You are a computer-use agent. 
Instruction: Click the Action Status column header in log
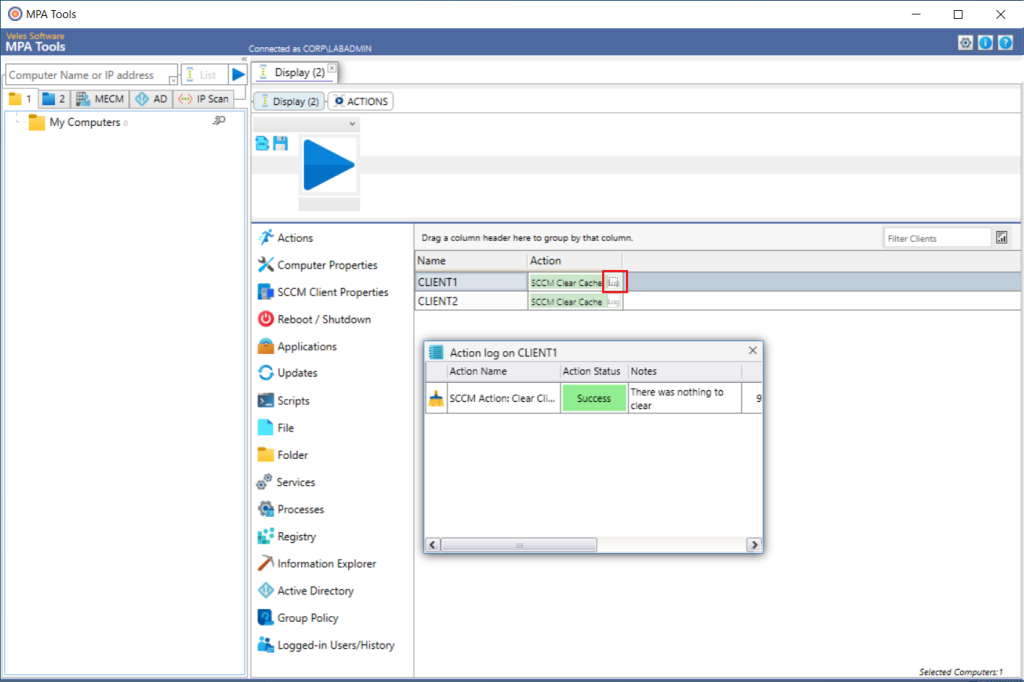[594, 371]
